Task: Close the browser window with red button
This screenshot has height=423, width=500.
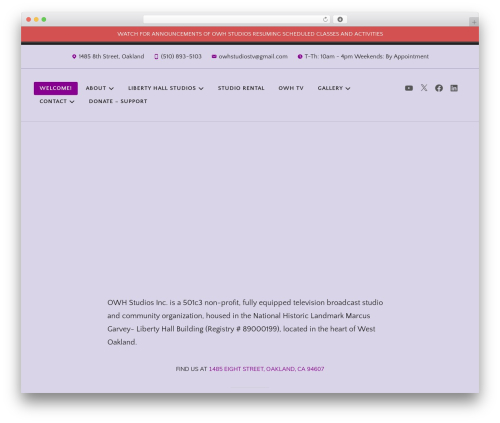Action: [29, 20]
